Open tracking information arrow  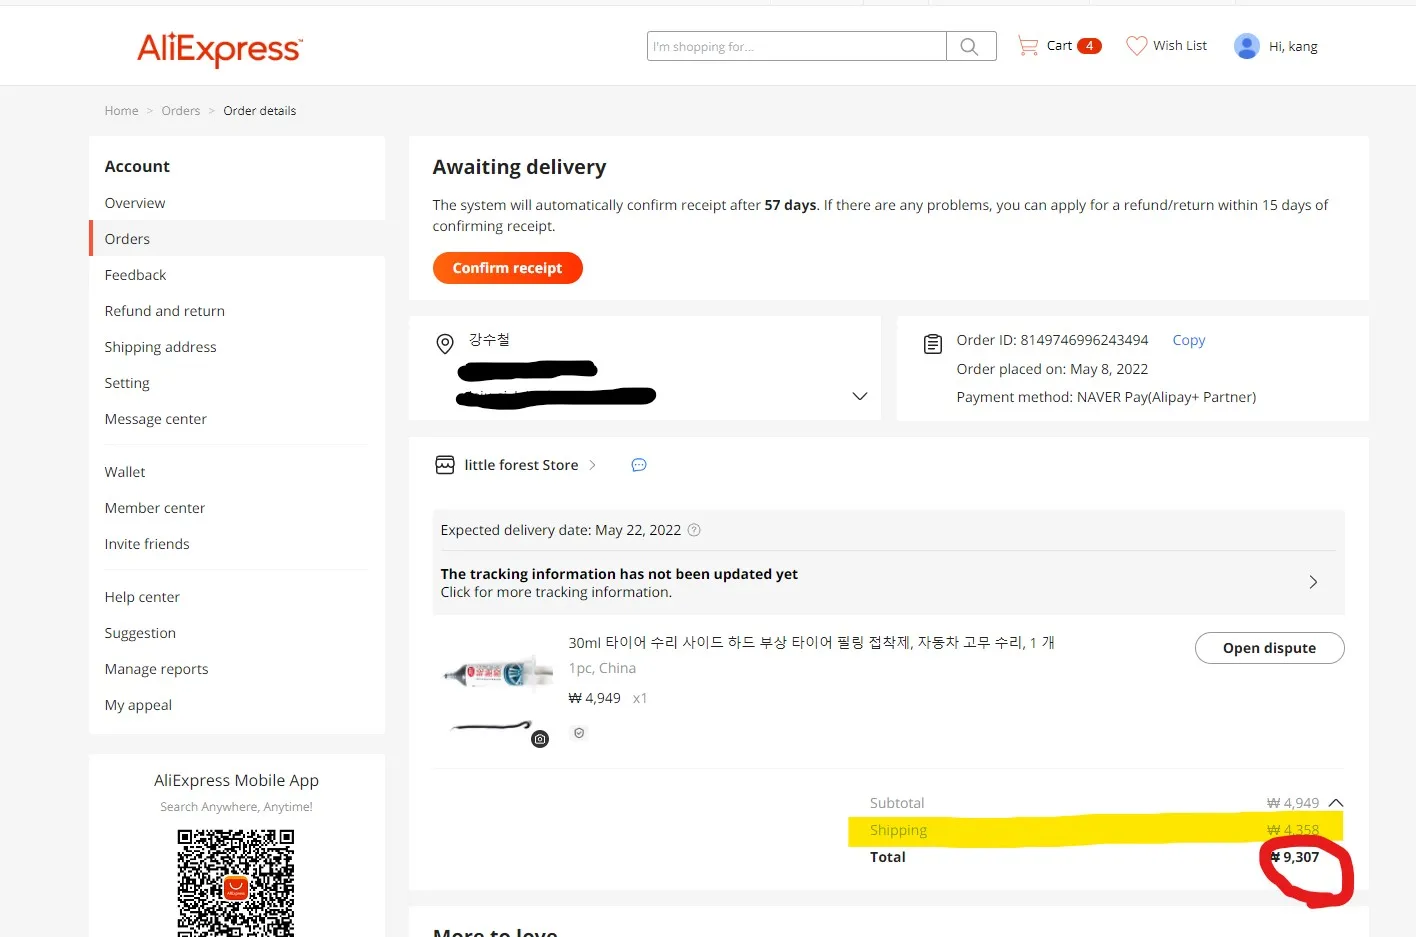1313,582
